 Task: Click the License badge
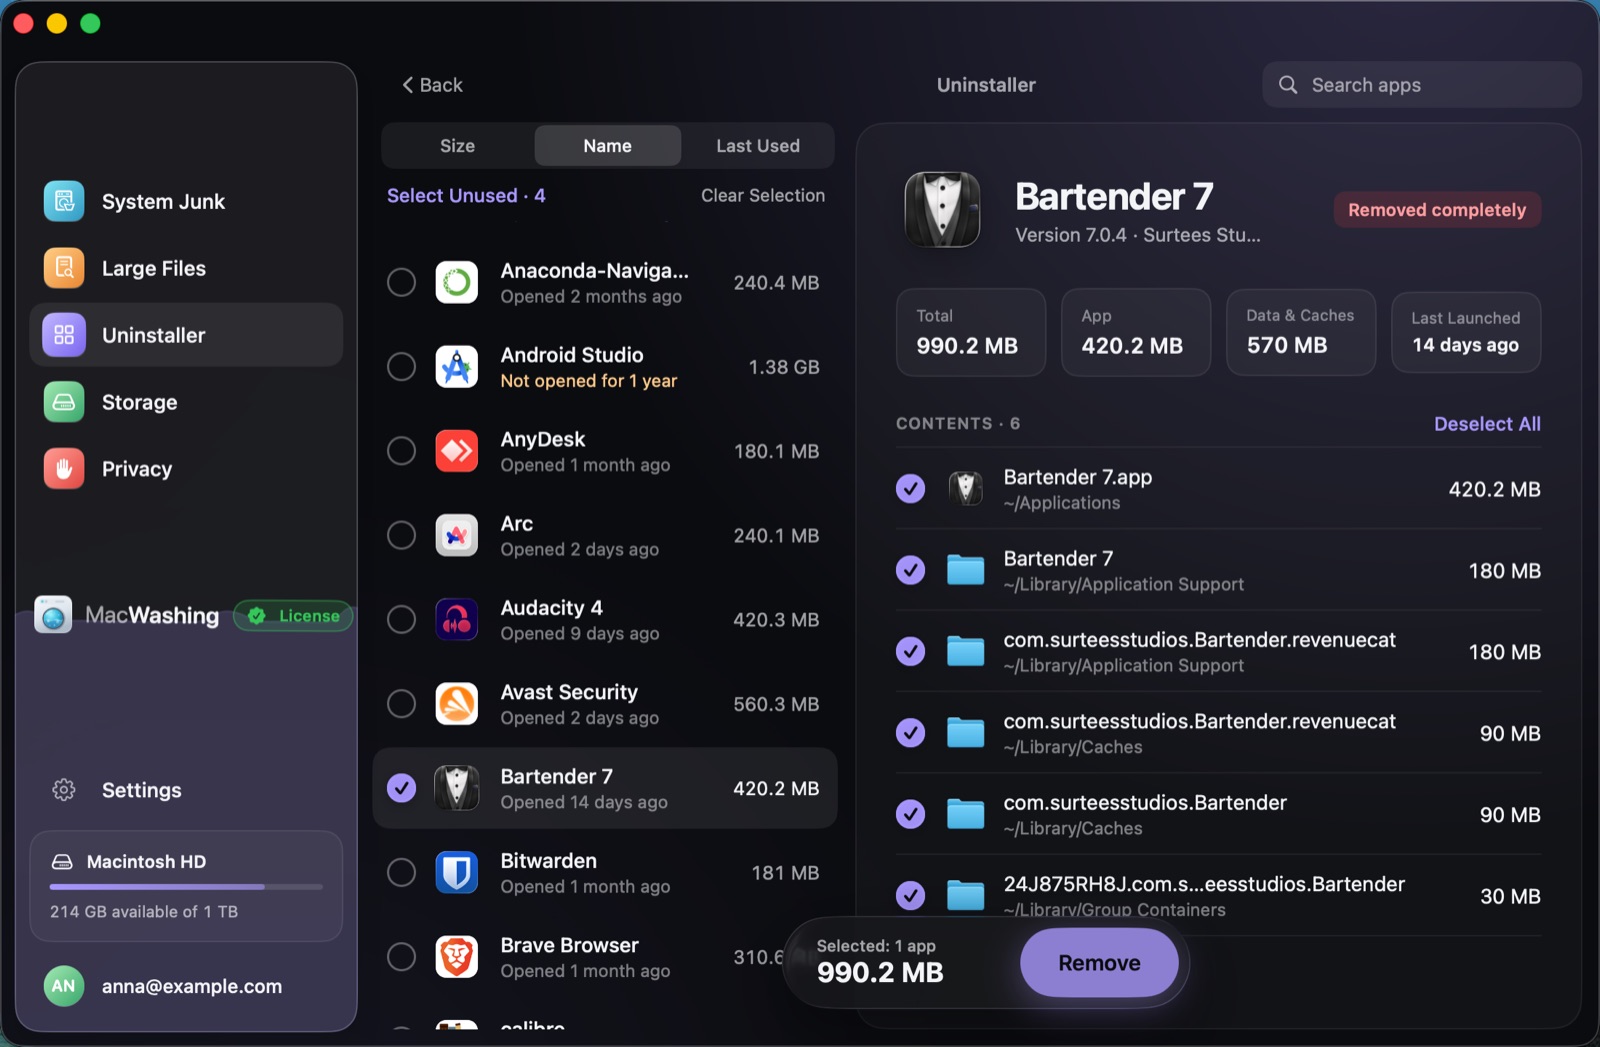294,616
